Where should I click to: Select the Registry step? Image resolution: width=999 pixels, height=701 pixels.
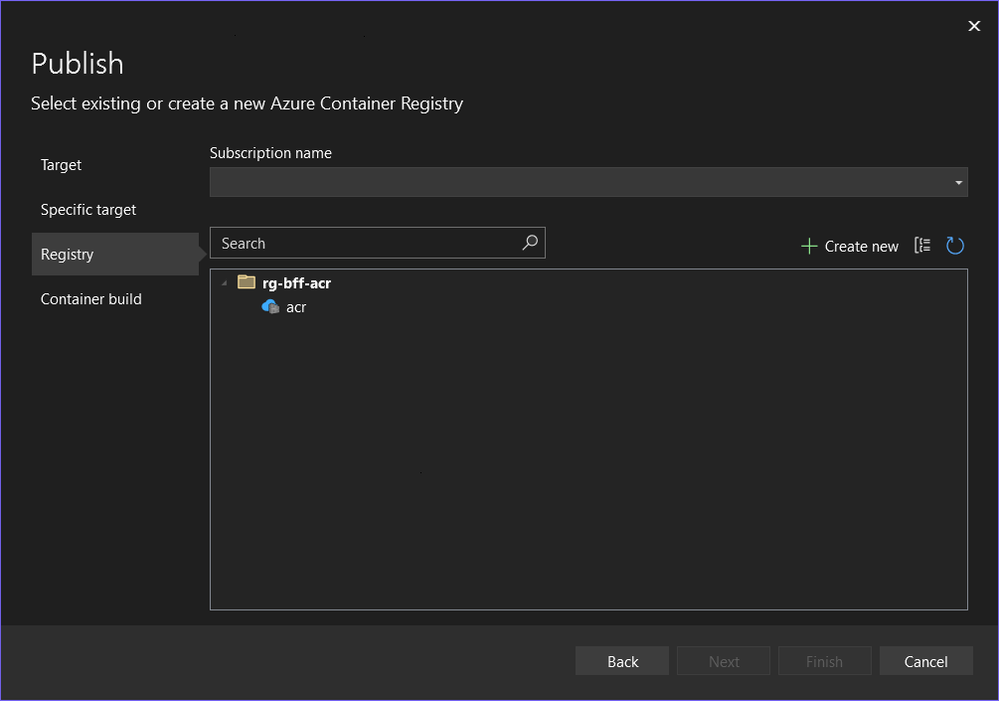(115, 254)
